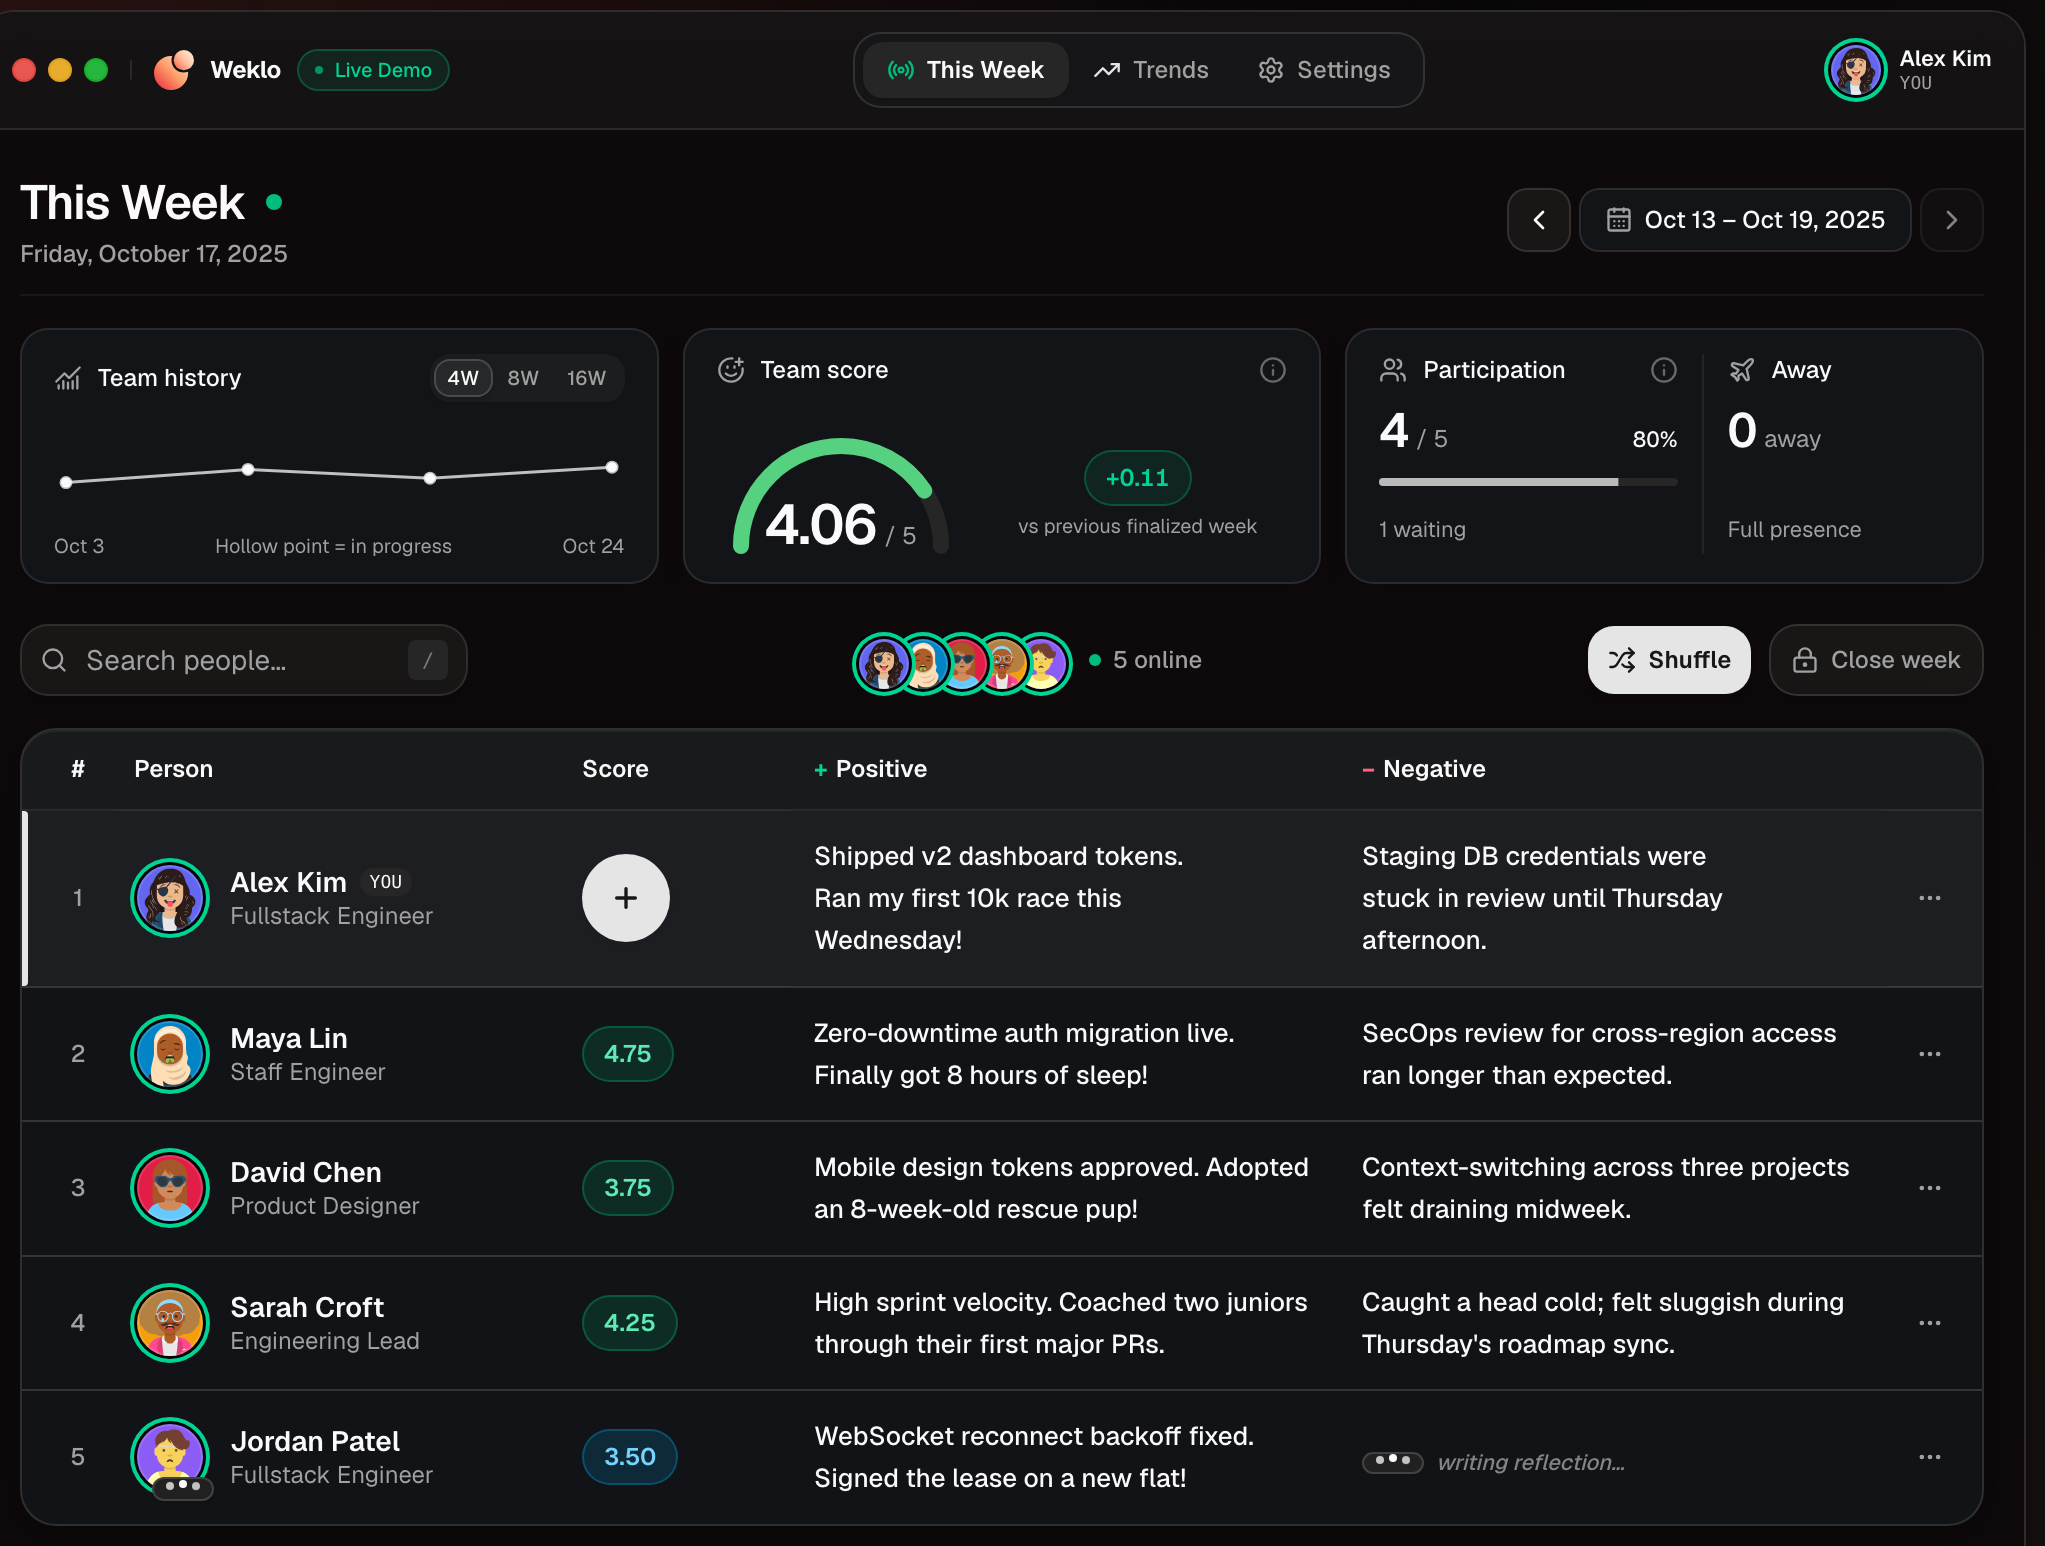Viewport: 2045px width, 1546px height.
Task: Focus the Search people input field
Action: (244, 660)
